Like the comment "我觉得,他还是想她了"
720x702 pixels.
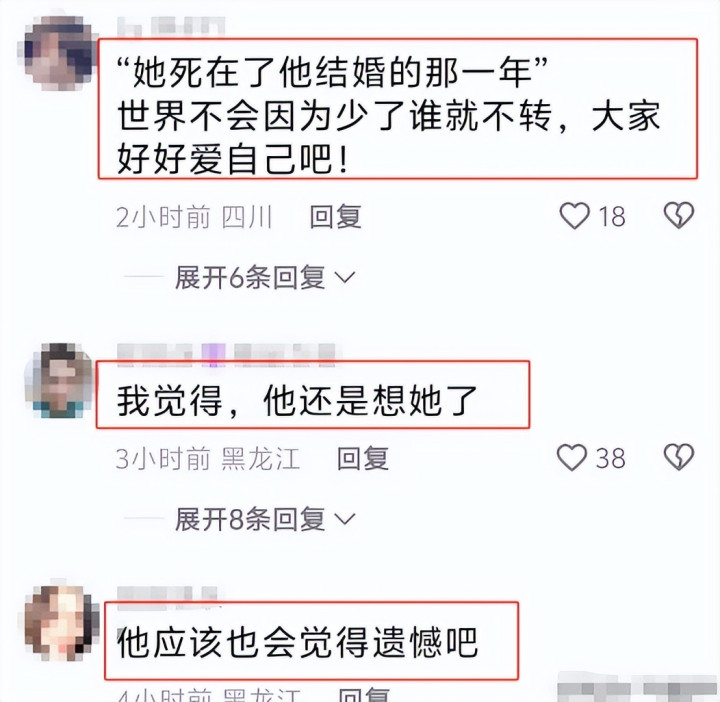click(572, 457)
